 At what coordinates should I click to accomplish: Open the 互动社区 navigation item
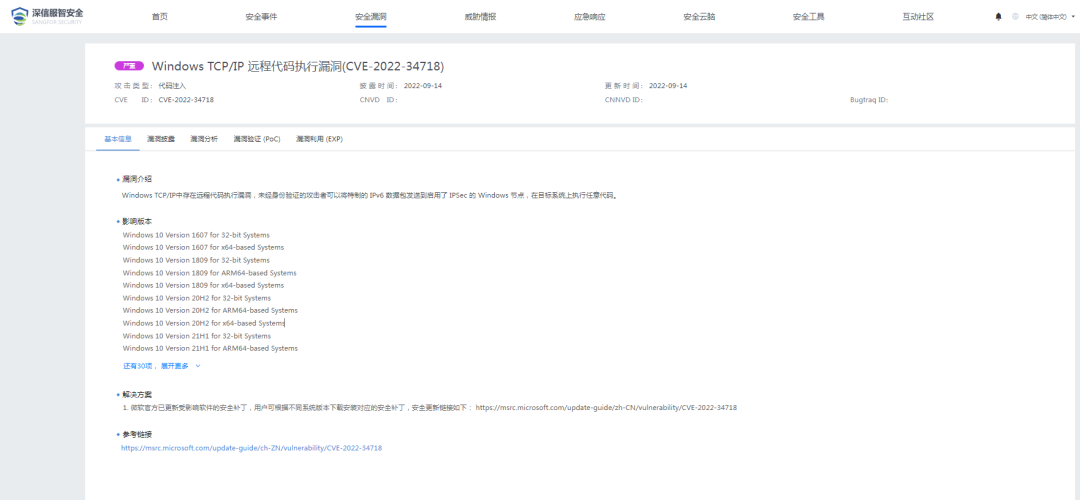click(x=918, y=17)
